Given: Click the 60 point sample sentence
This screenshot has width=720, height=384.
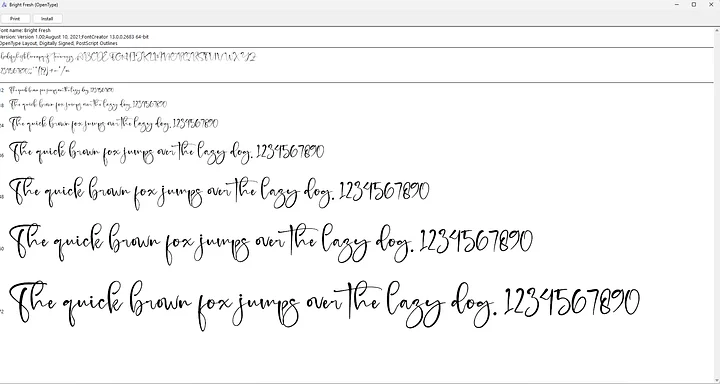Looking at the screenshot, I should pos(271,243).
